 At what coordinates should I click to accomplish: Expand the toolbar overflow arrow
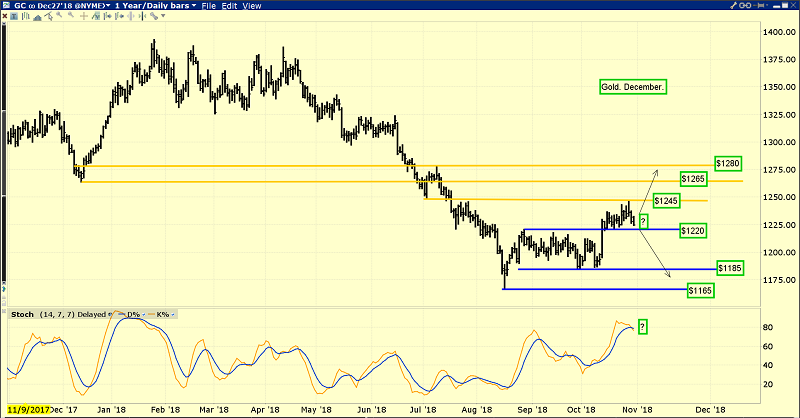(163, 16)
